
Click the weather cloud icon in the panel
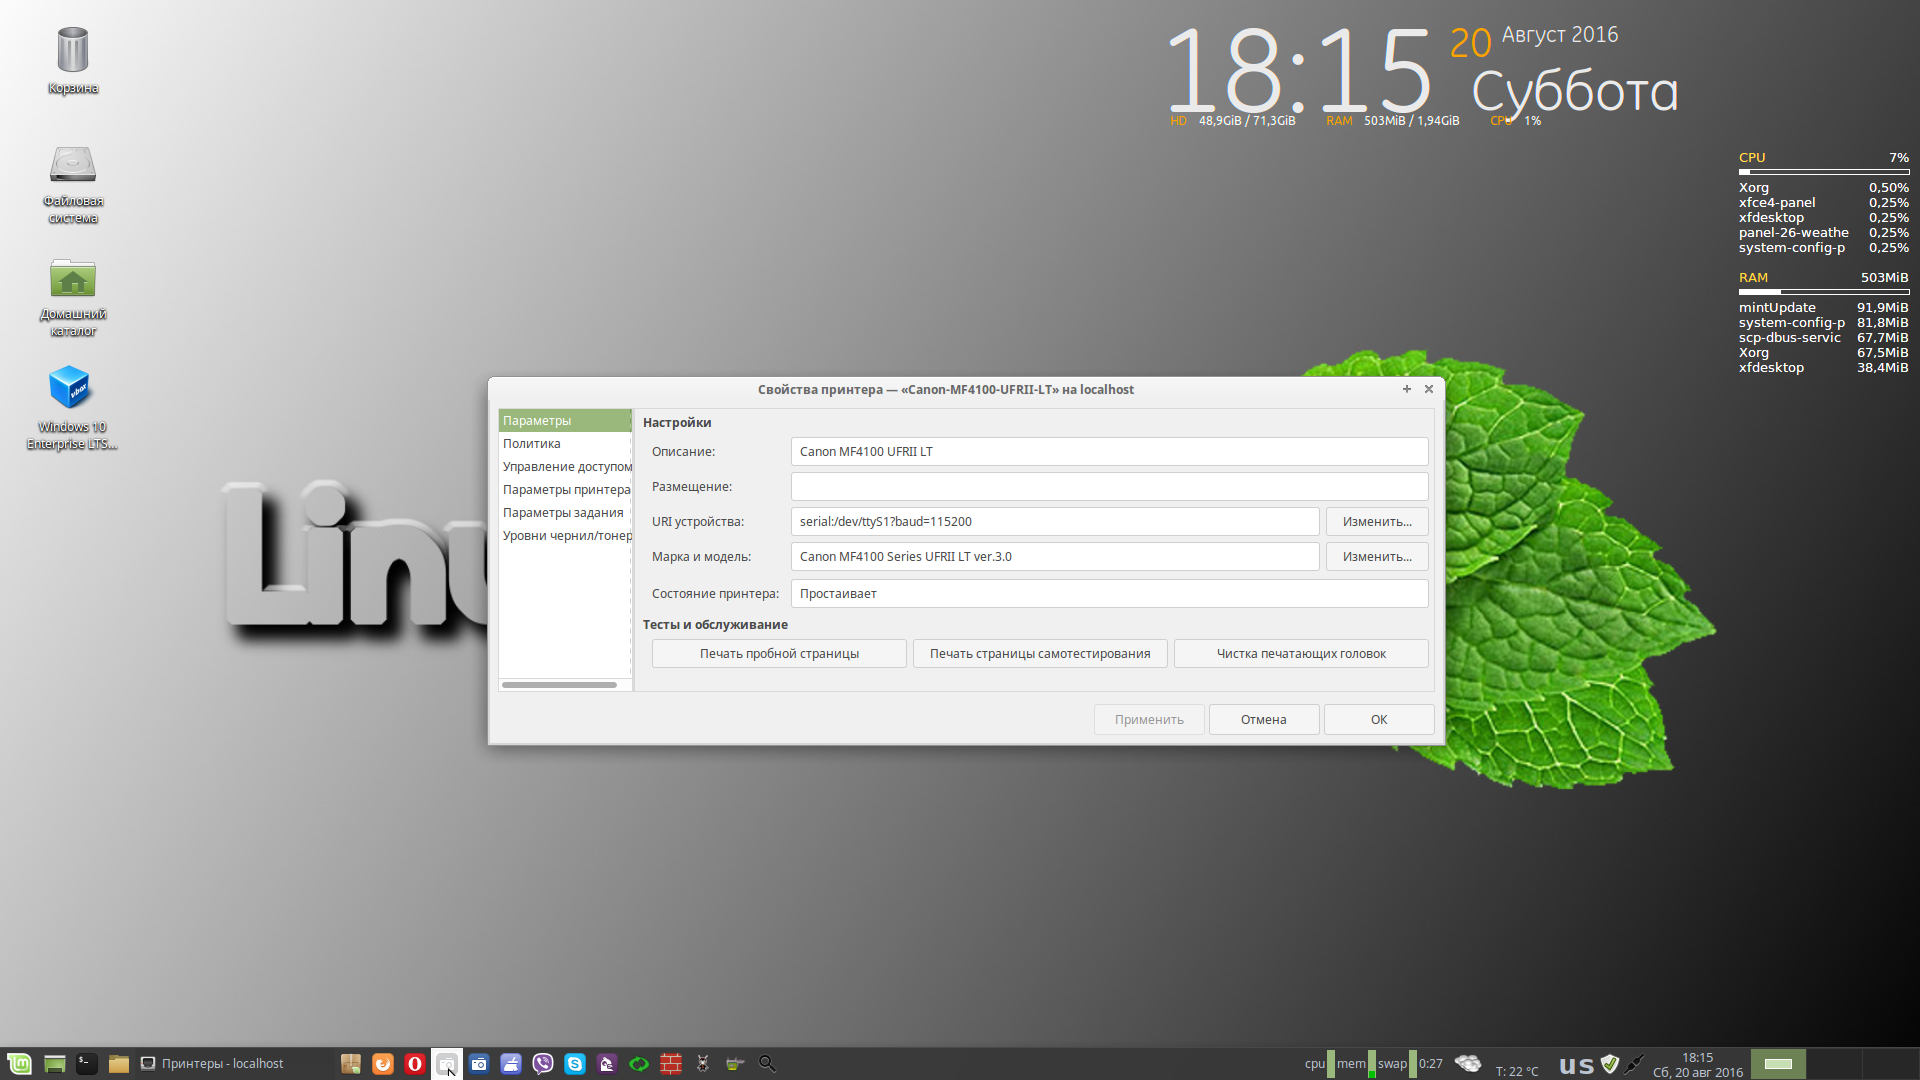click(1468, 1064)
